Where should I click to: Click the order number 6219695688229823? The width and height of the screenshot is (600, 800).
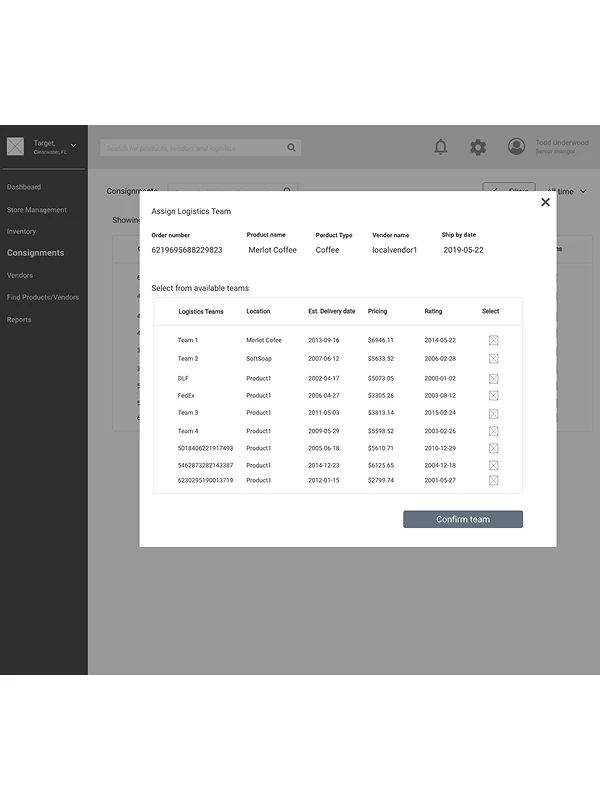pos(187,250)
